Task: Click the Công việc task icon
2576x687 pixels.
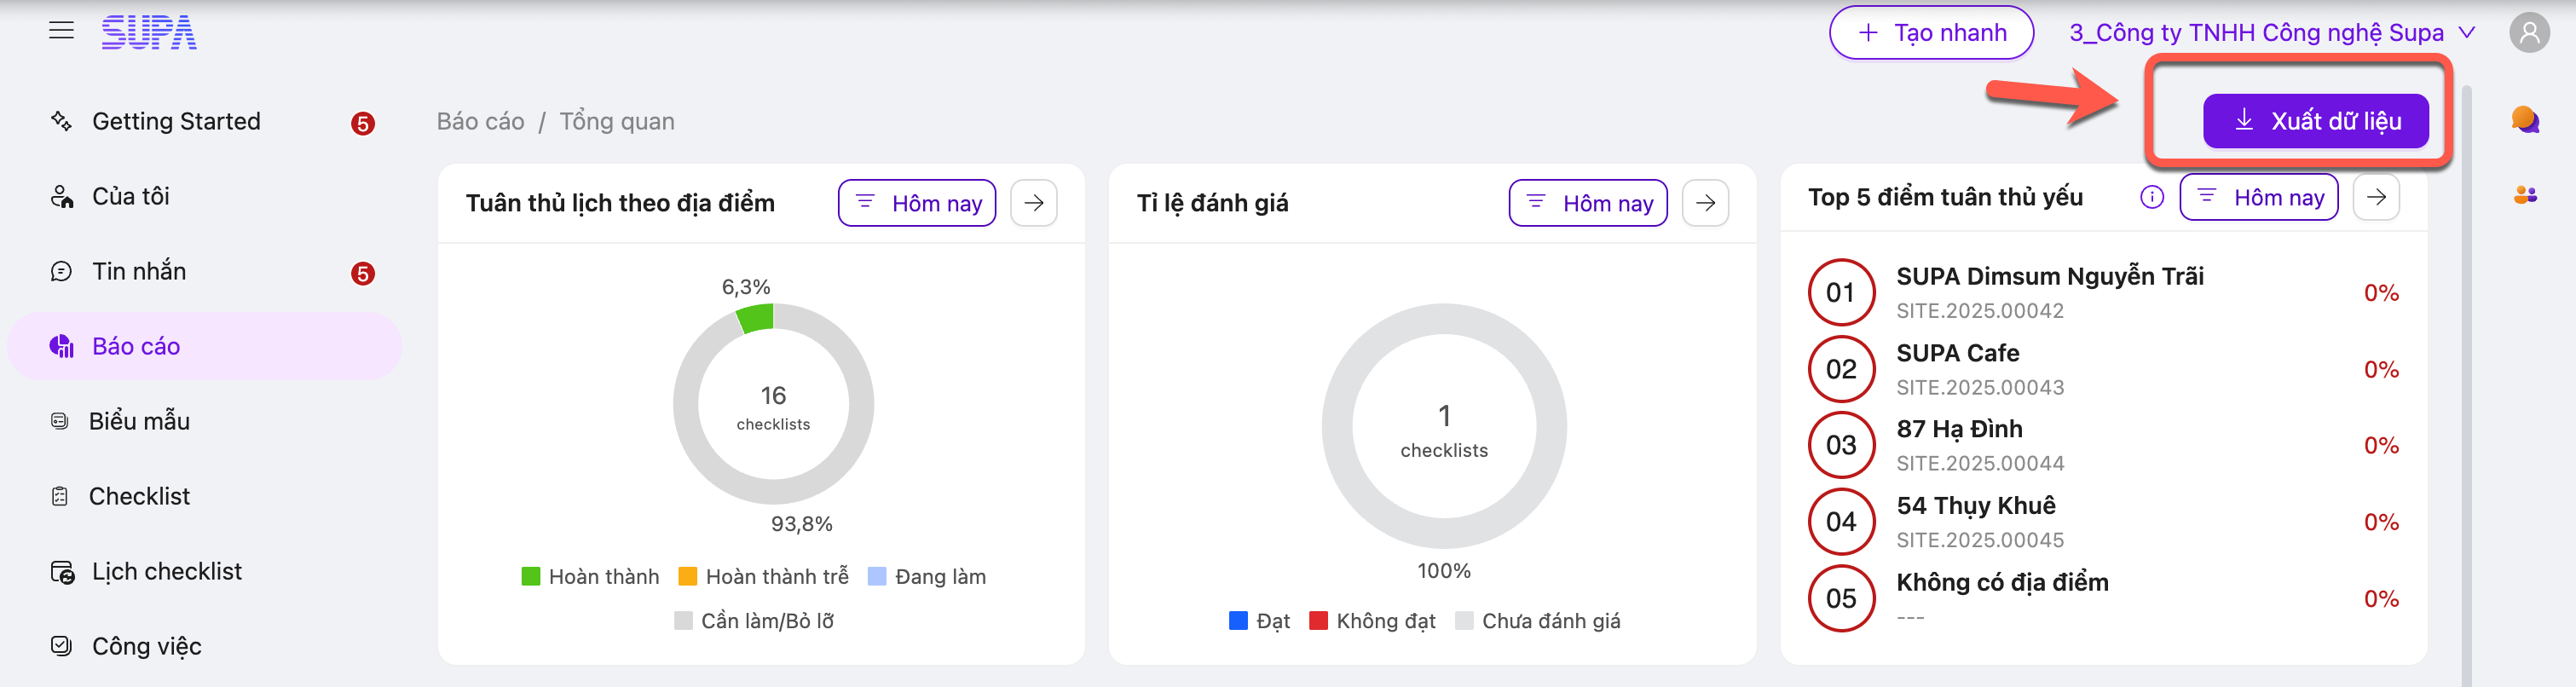Action: tap(61, 646)
